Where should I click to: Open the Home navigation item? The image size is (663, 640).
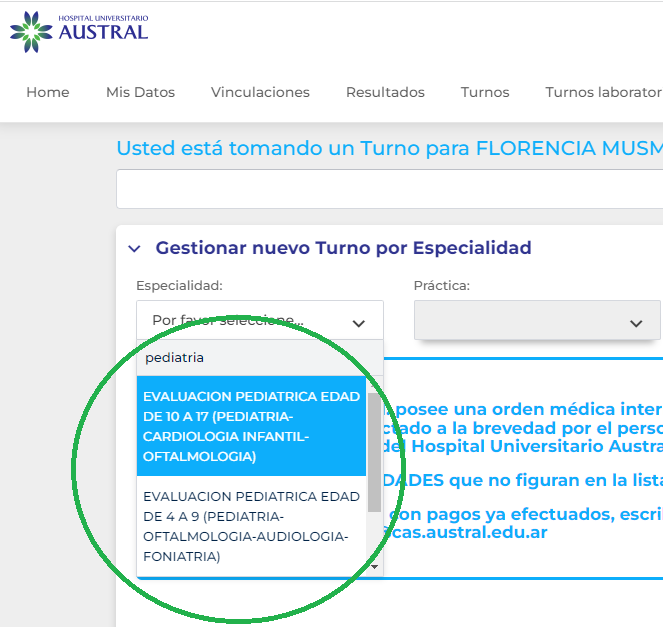point(48,92)
